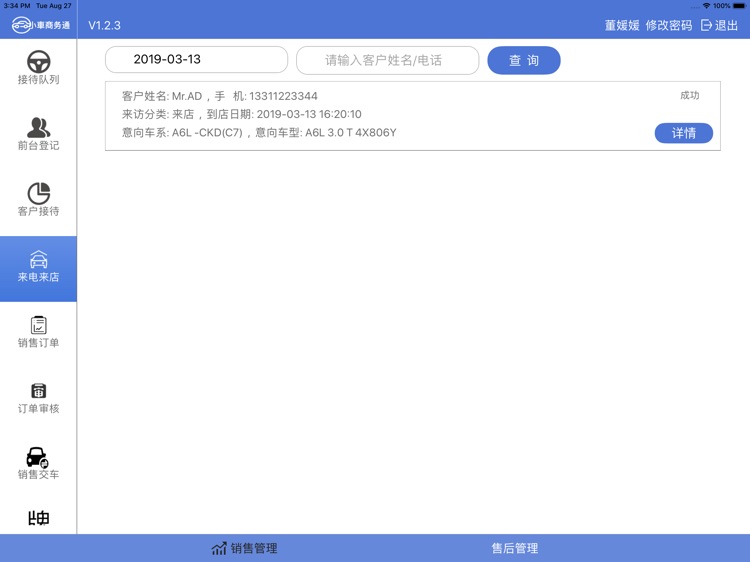Switch to 销售管理 tab

pyautogui.click(x=244, y=548)
